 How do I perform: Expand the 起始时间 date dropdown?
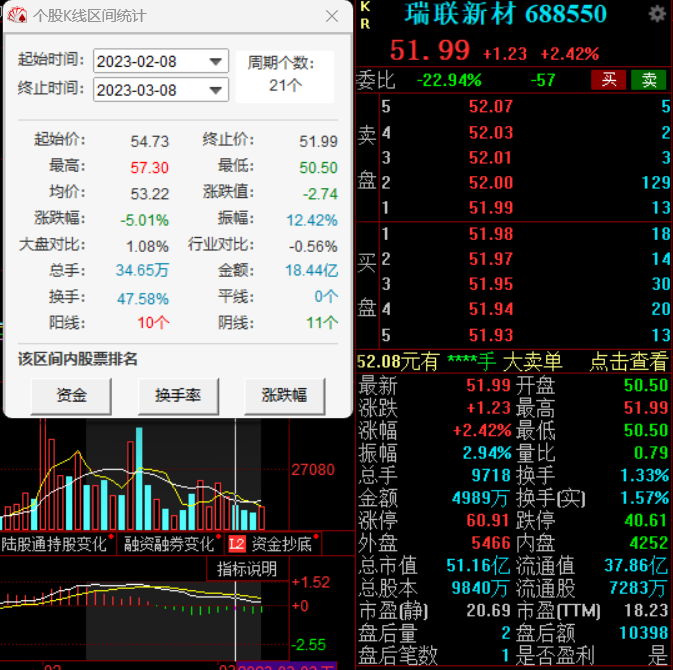216,62
